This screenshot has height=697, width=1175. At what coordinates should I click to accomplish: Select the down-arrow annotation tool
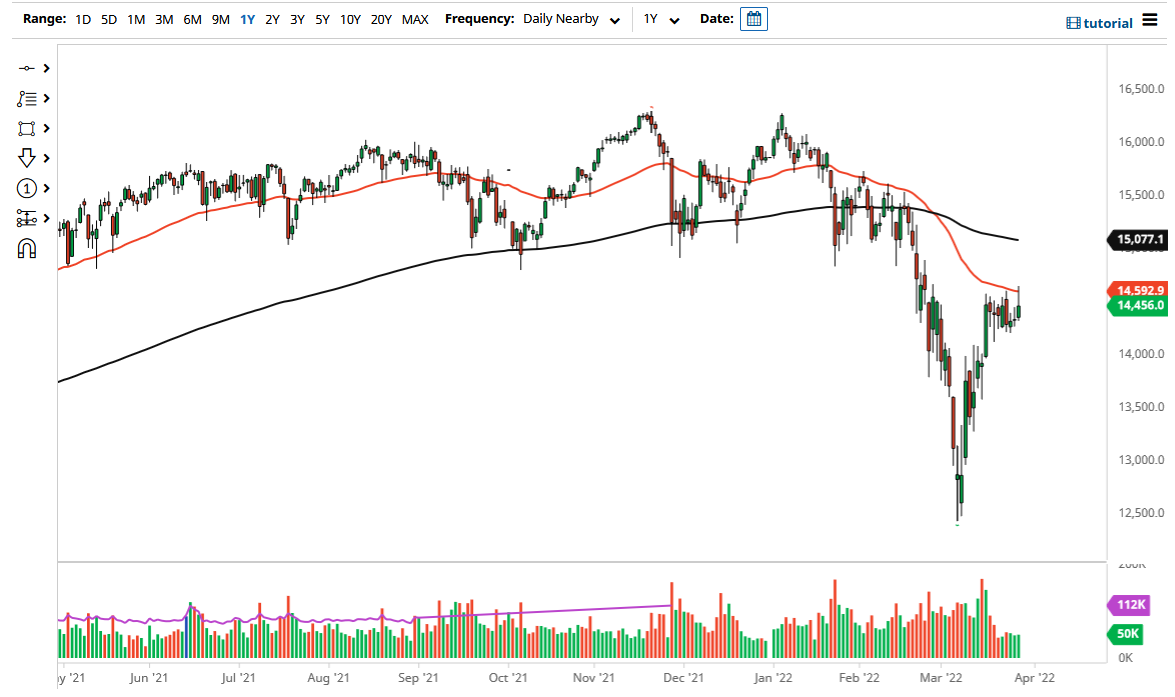click(x=28, y=158)
